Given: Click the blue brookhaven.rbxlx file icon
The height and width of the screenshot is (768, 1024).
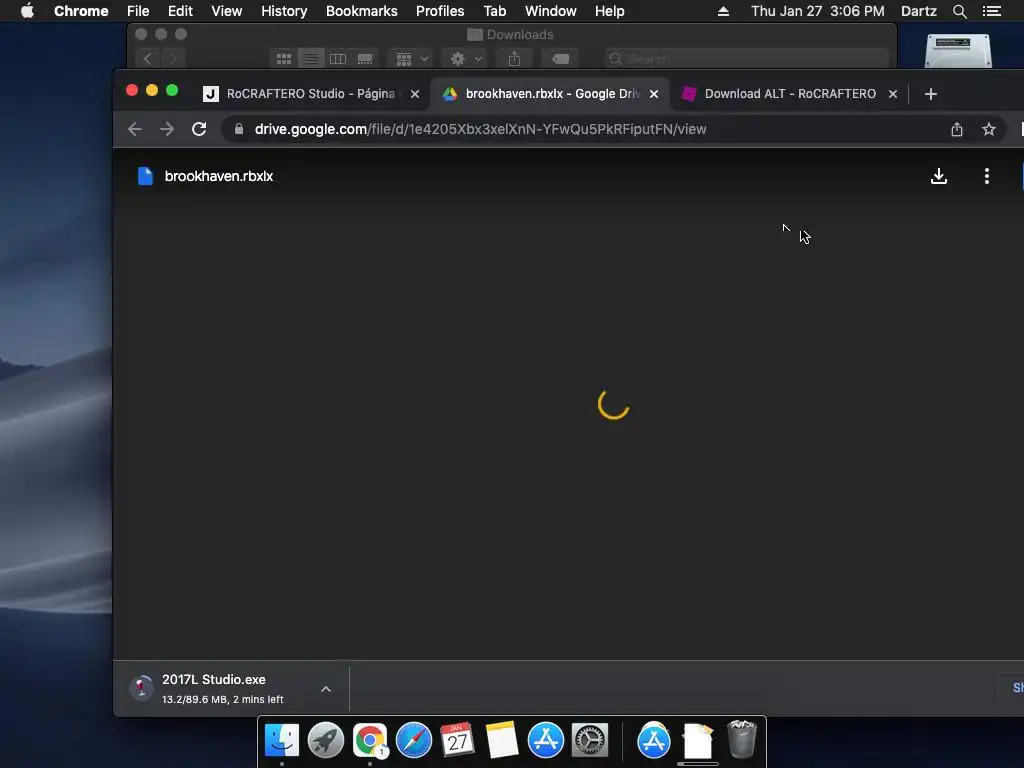Looking at the screenshot, I should 145,176.
